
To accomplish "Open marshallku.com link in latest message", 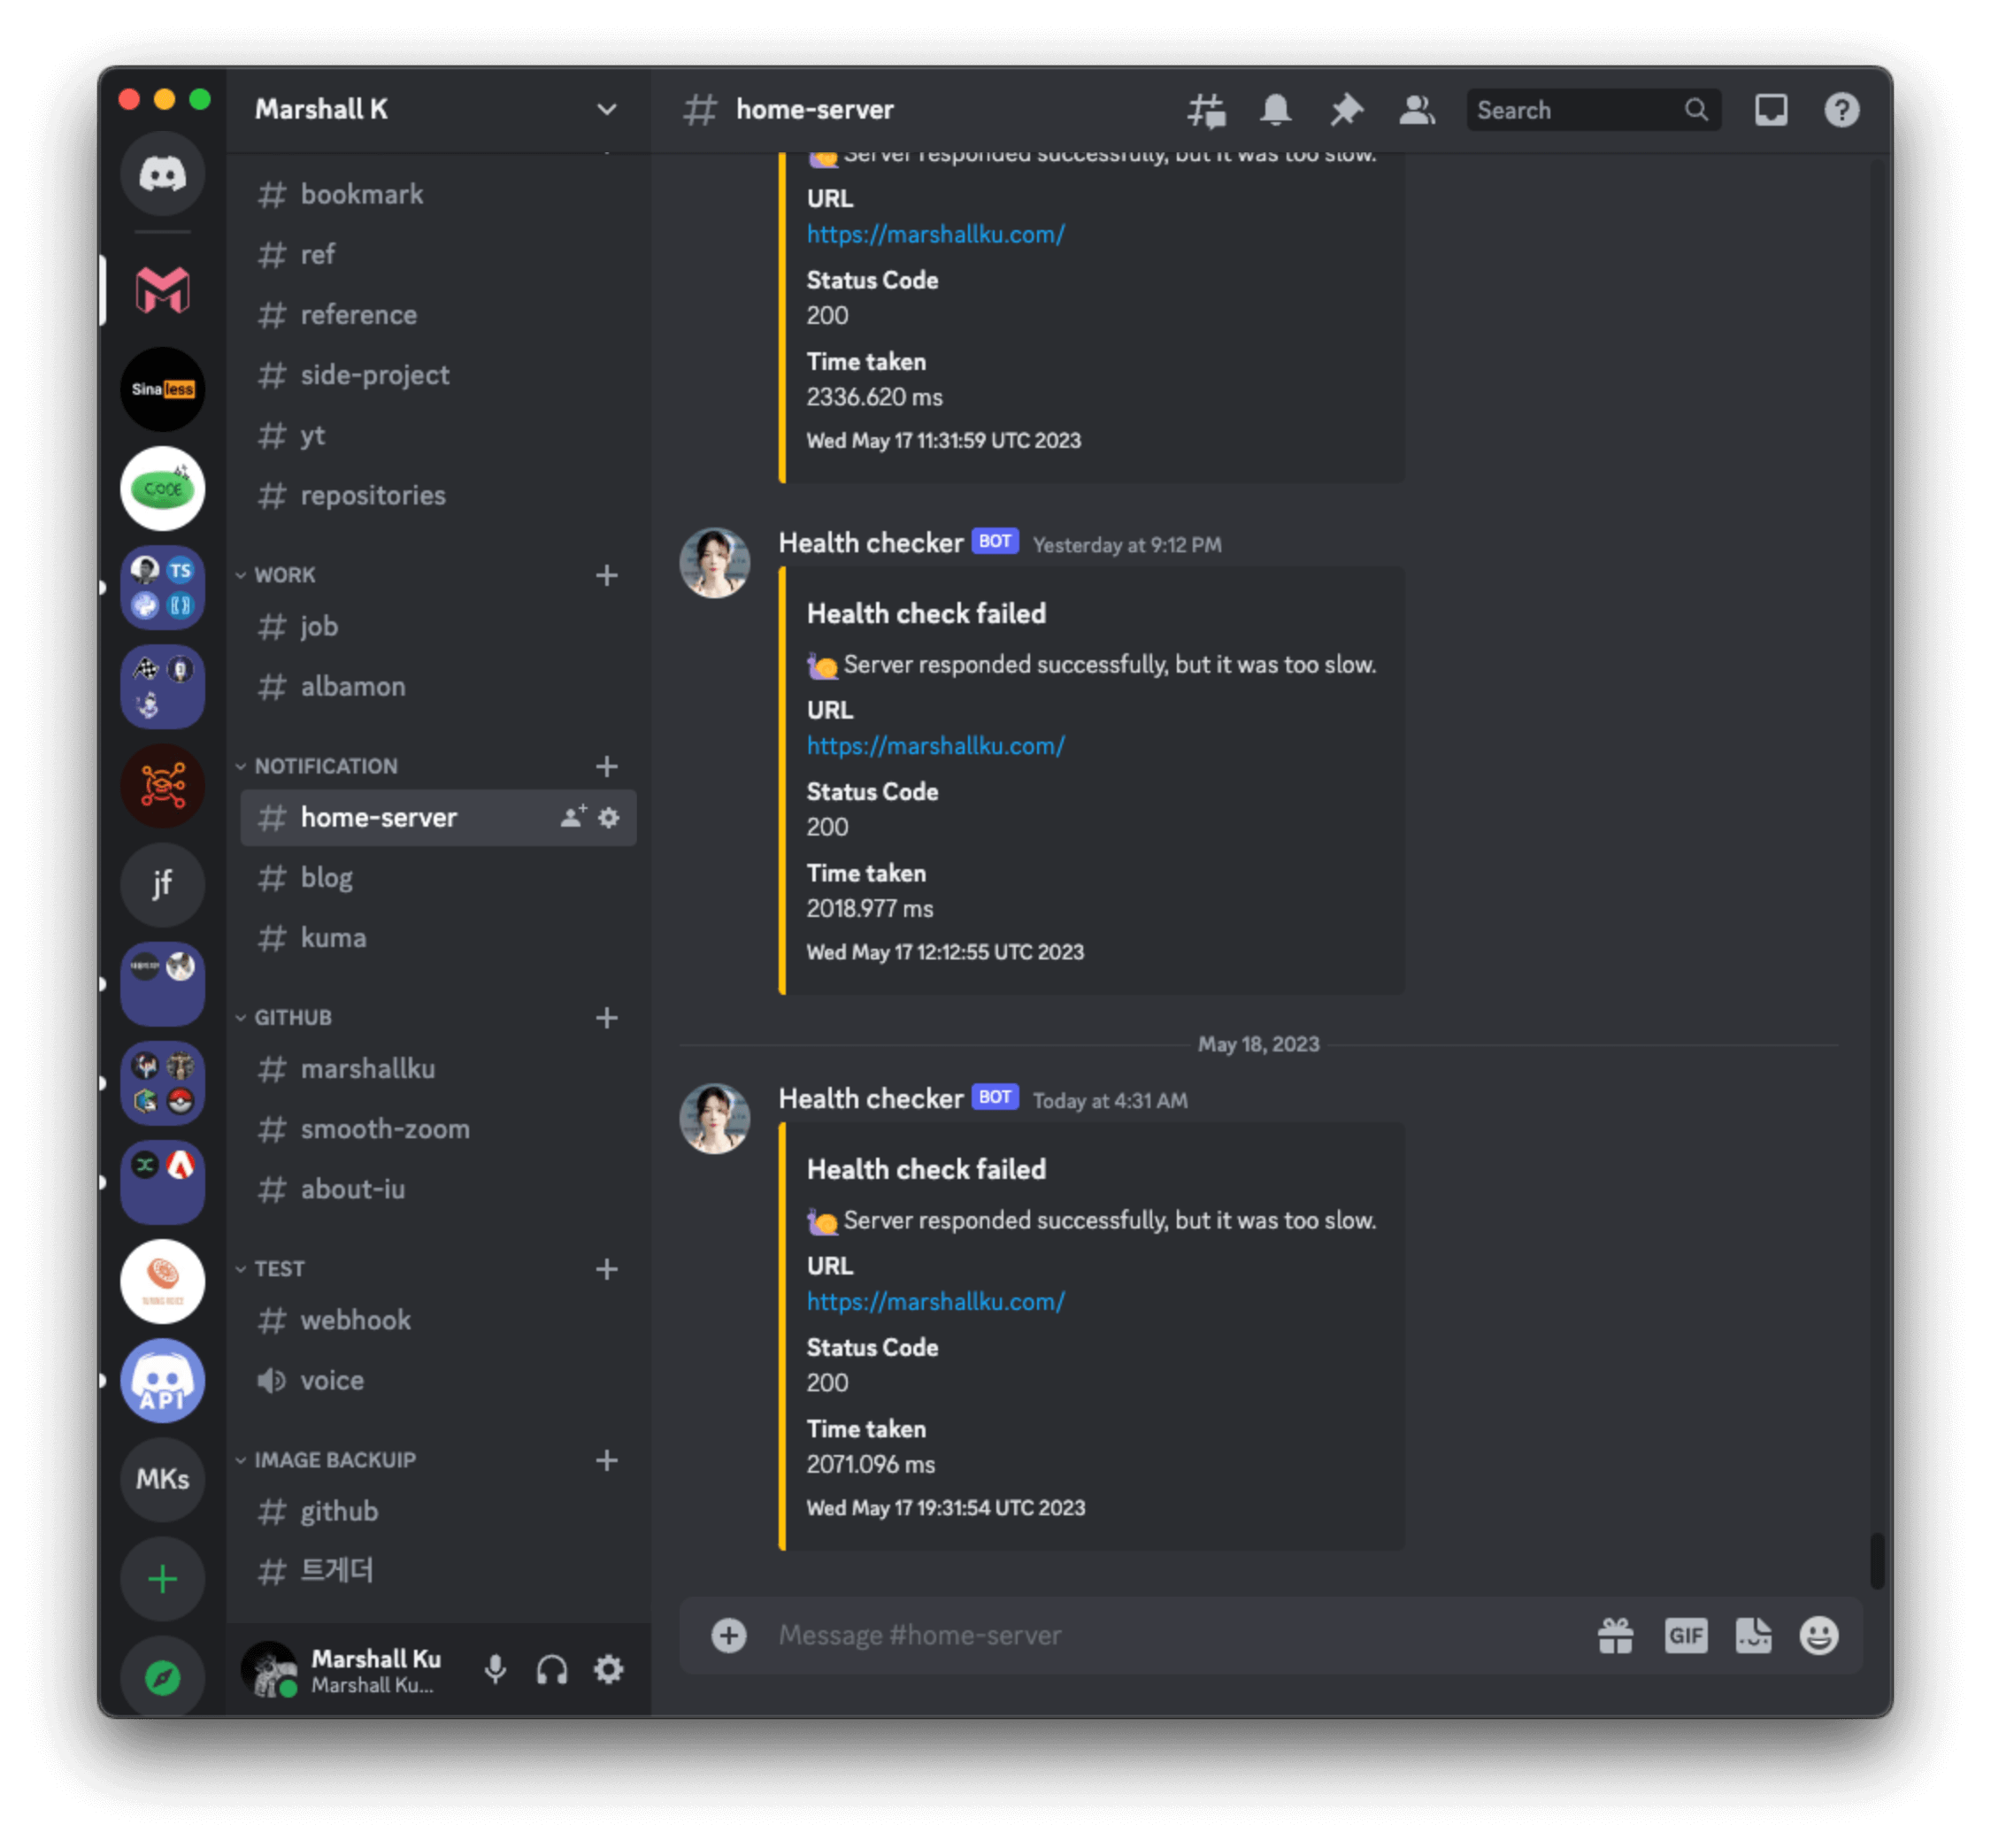I will tap(935, 1301).
